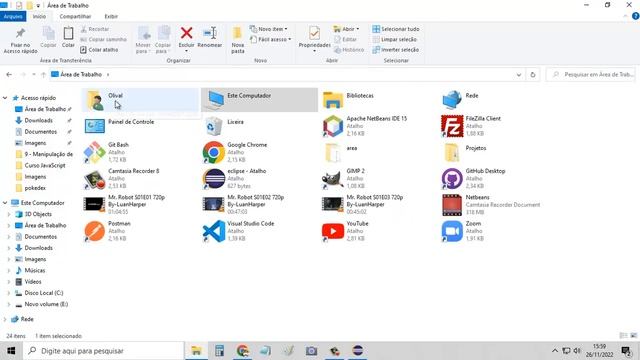Click Renomear in the ribbon
Image resolution: width=640 pixels, height=360 pixels.
[x=210, y=37]
